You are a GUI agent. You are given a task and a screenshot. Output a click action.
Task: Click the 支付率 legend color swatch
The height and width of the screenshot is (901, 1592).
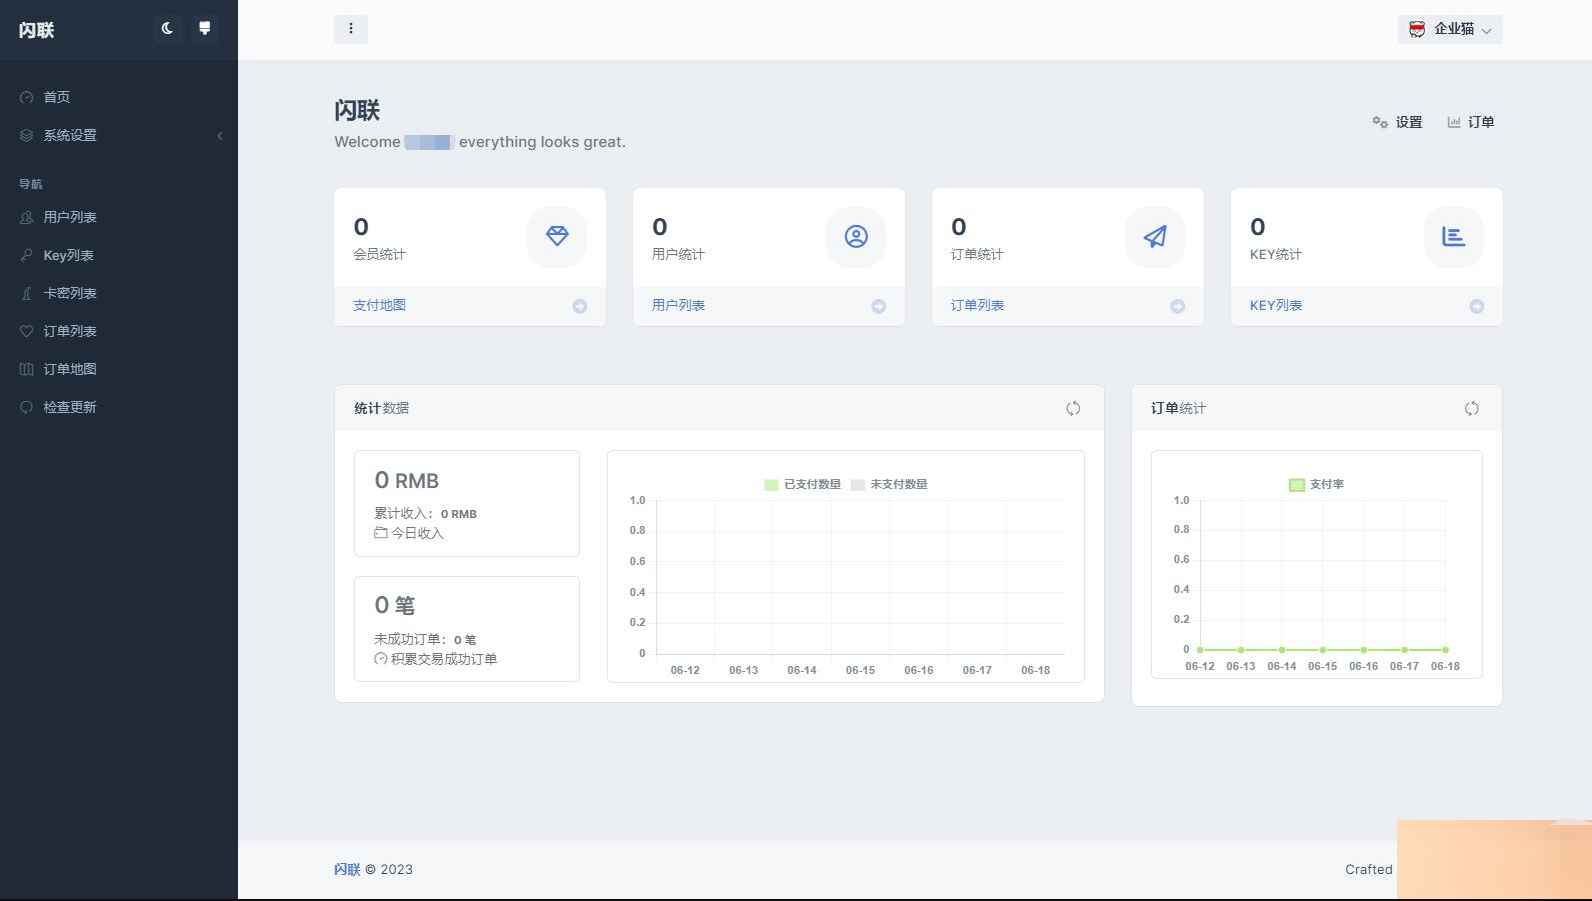pos(1297,485)
